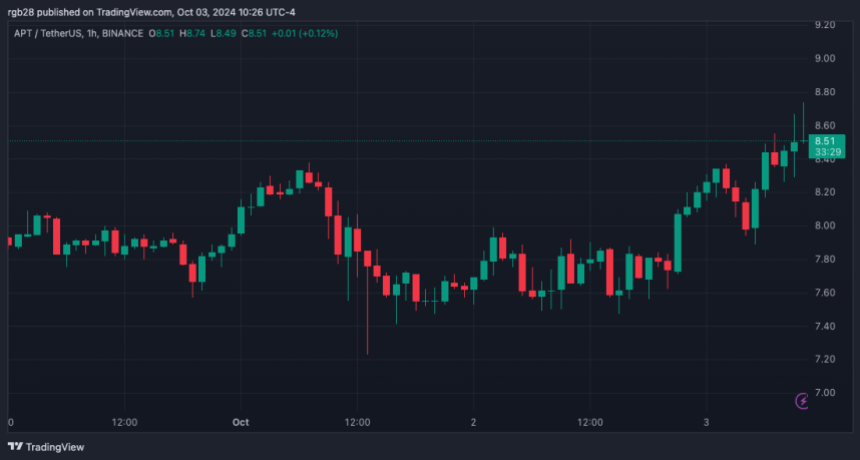Click the TradingView logo at bottom left

(x=46, y=447)
